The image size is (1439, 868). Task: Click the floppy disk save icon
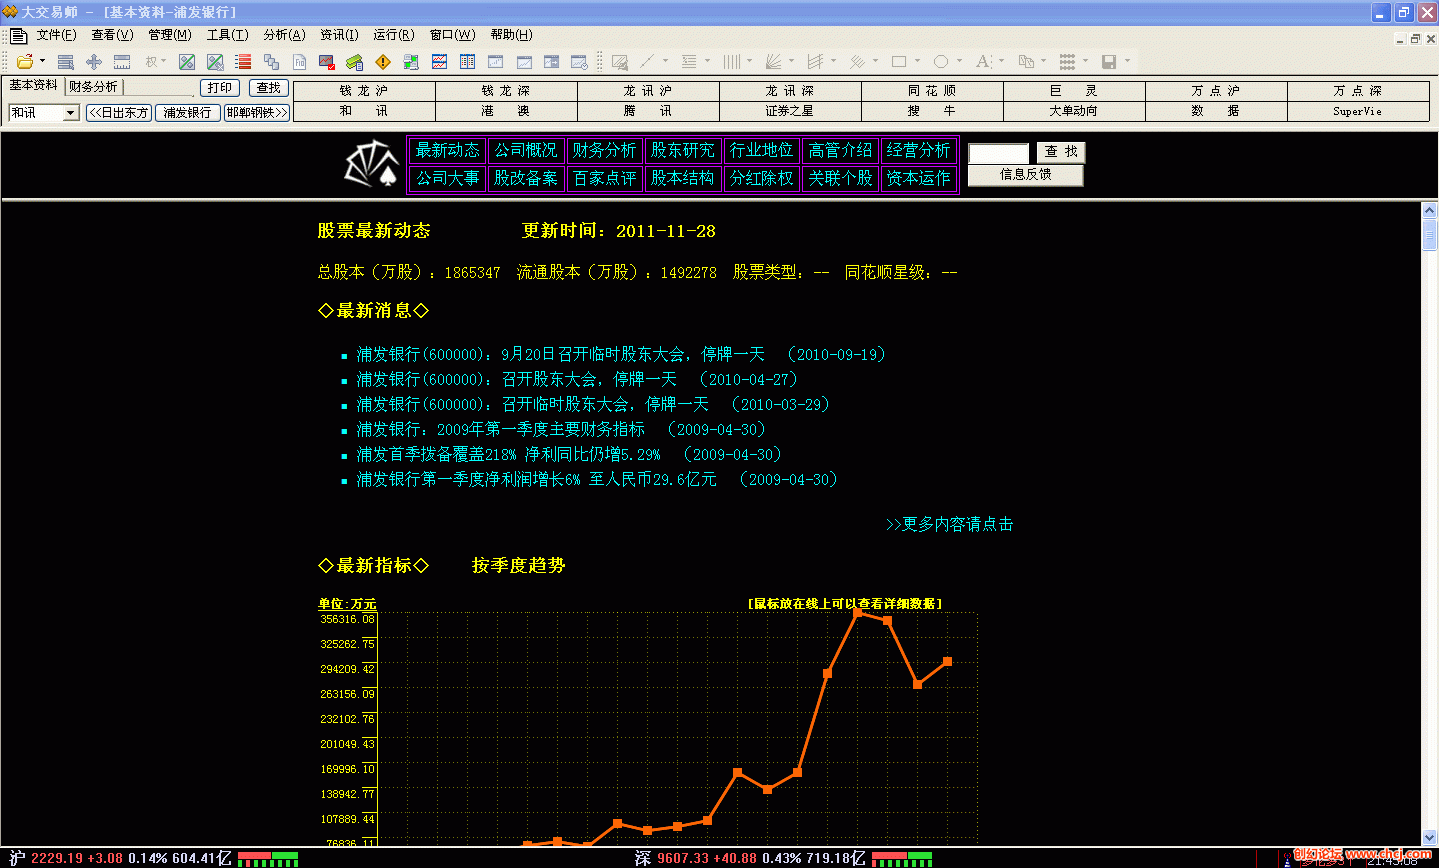pyautogui.click(x=1109, y=61)
